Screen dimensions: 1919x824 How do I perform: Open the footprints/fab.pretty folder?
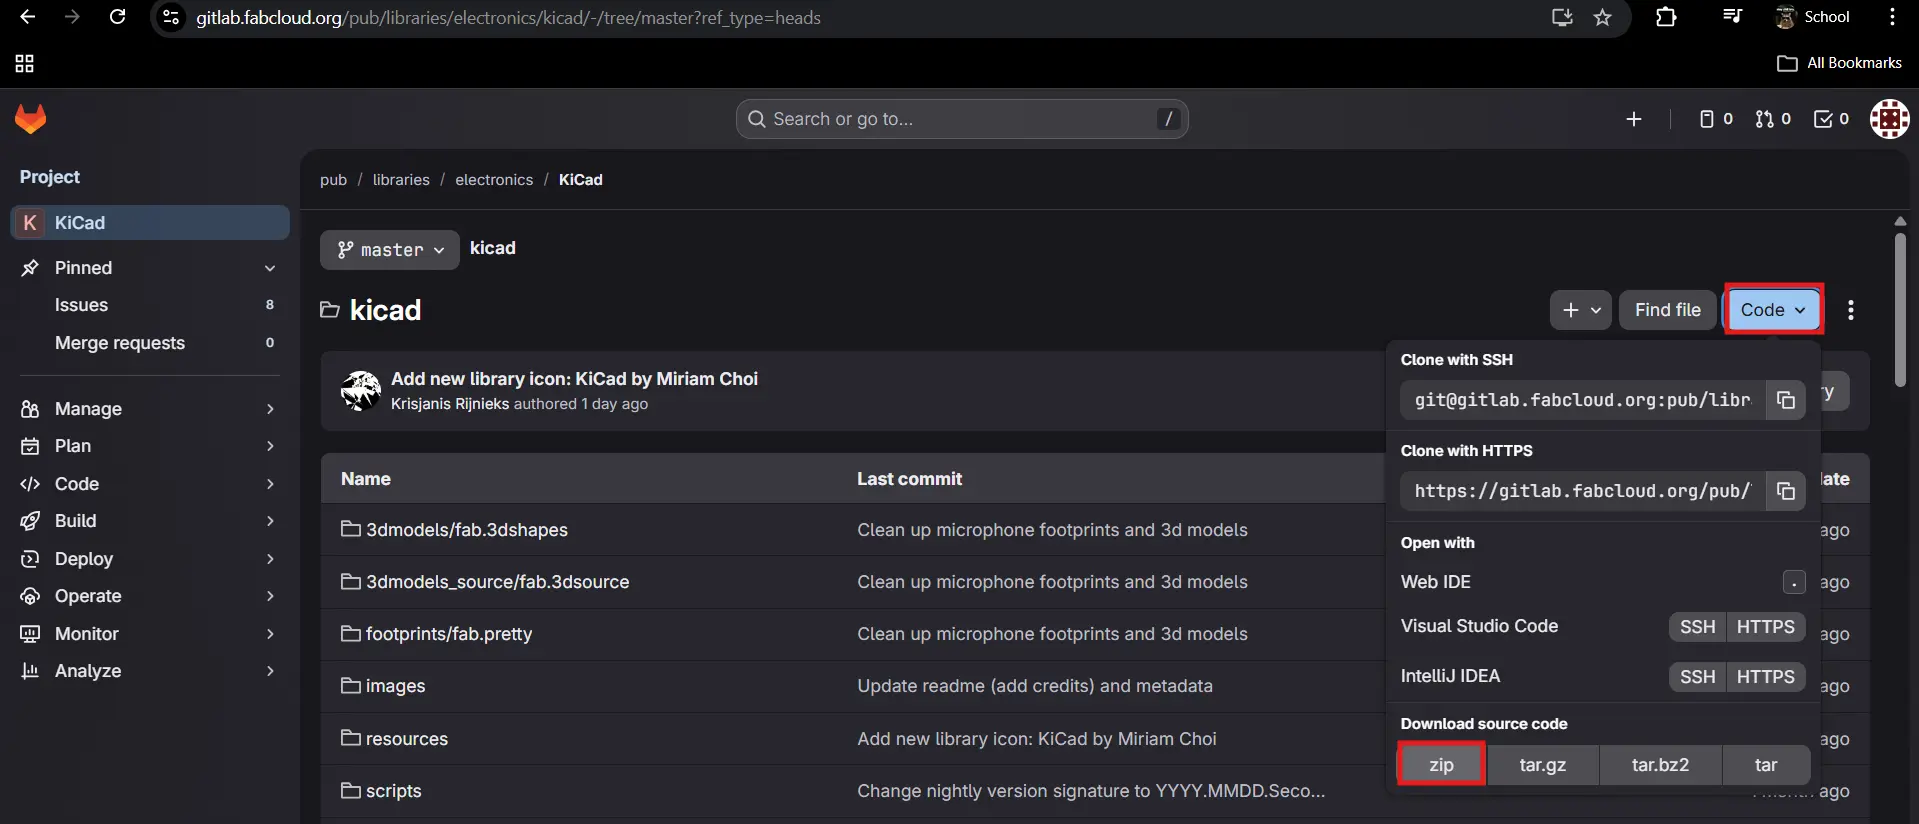tap(448, 634)
